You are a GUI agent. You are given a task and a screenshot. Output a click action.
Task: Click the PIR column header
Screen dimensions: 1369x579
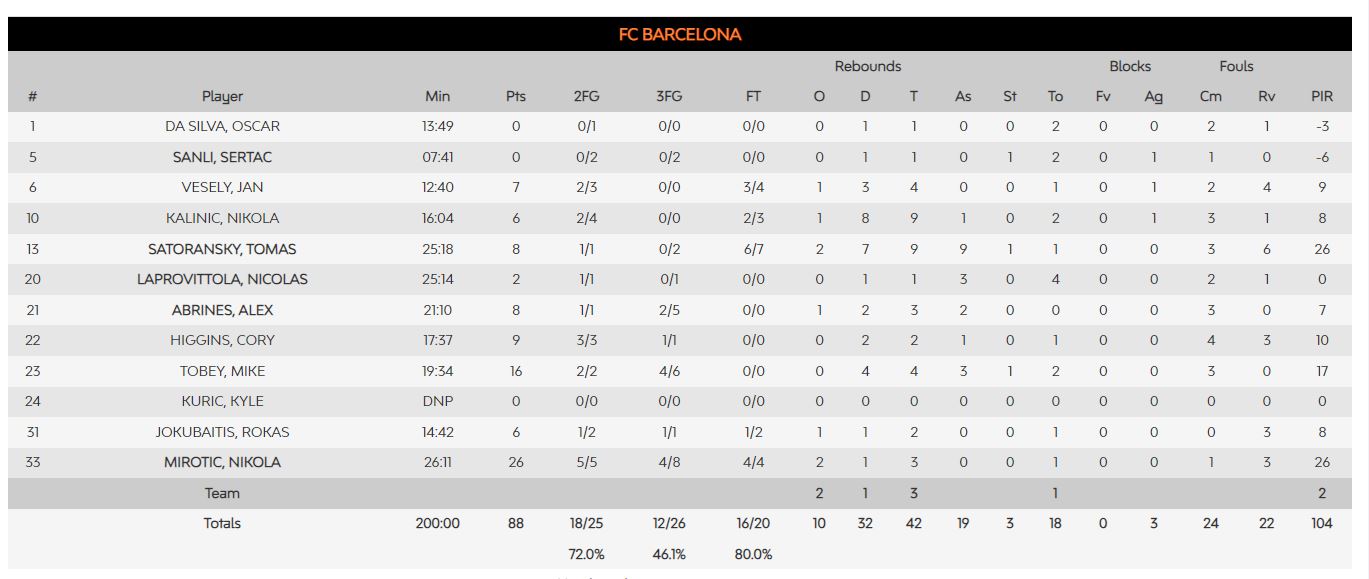pos(1322,96)
